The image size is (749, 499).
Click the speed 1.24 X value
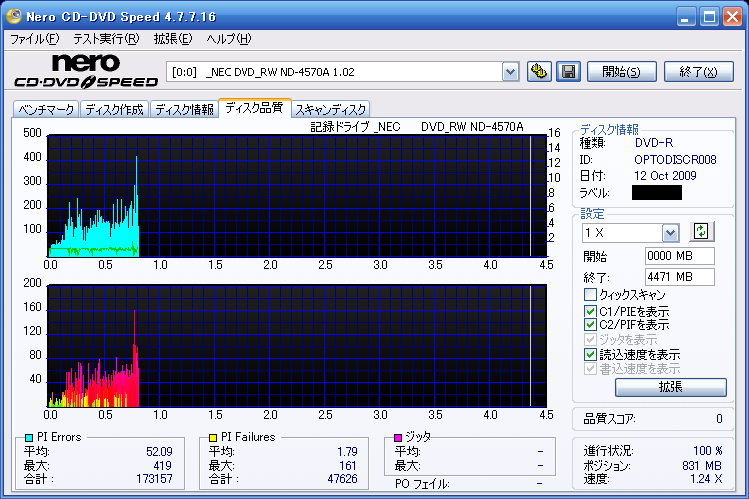[x=706, y=478]
